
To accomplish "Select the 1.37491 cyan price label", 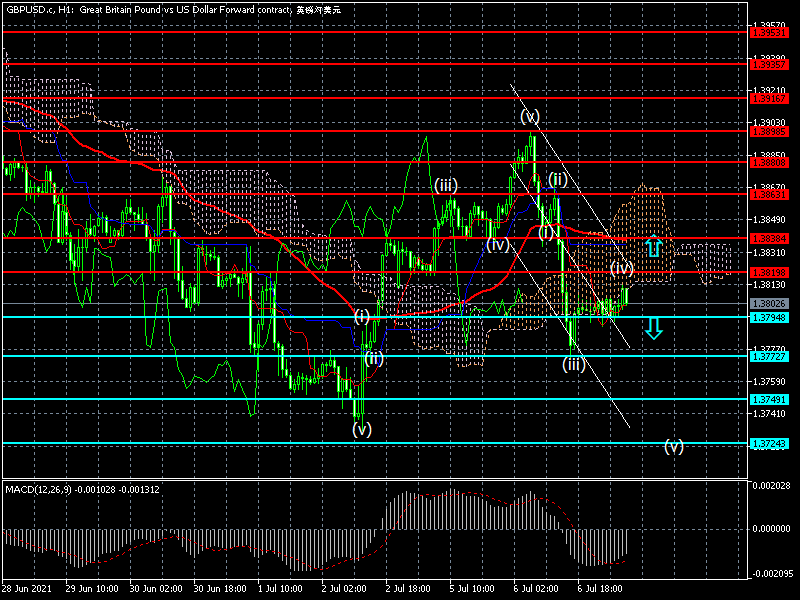I will click(x=768, y=399).
